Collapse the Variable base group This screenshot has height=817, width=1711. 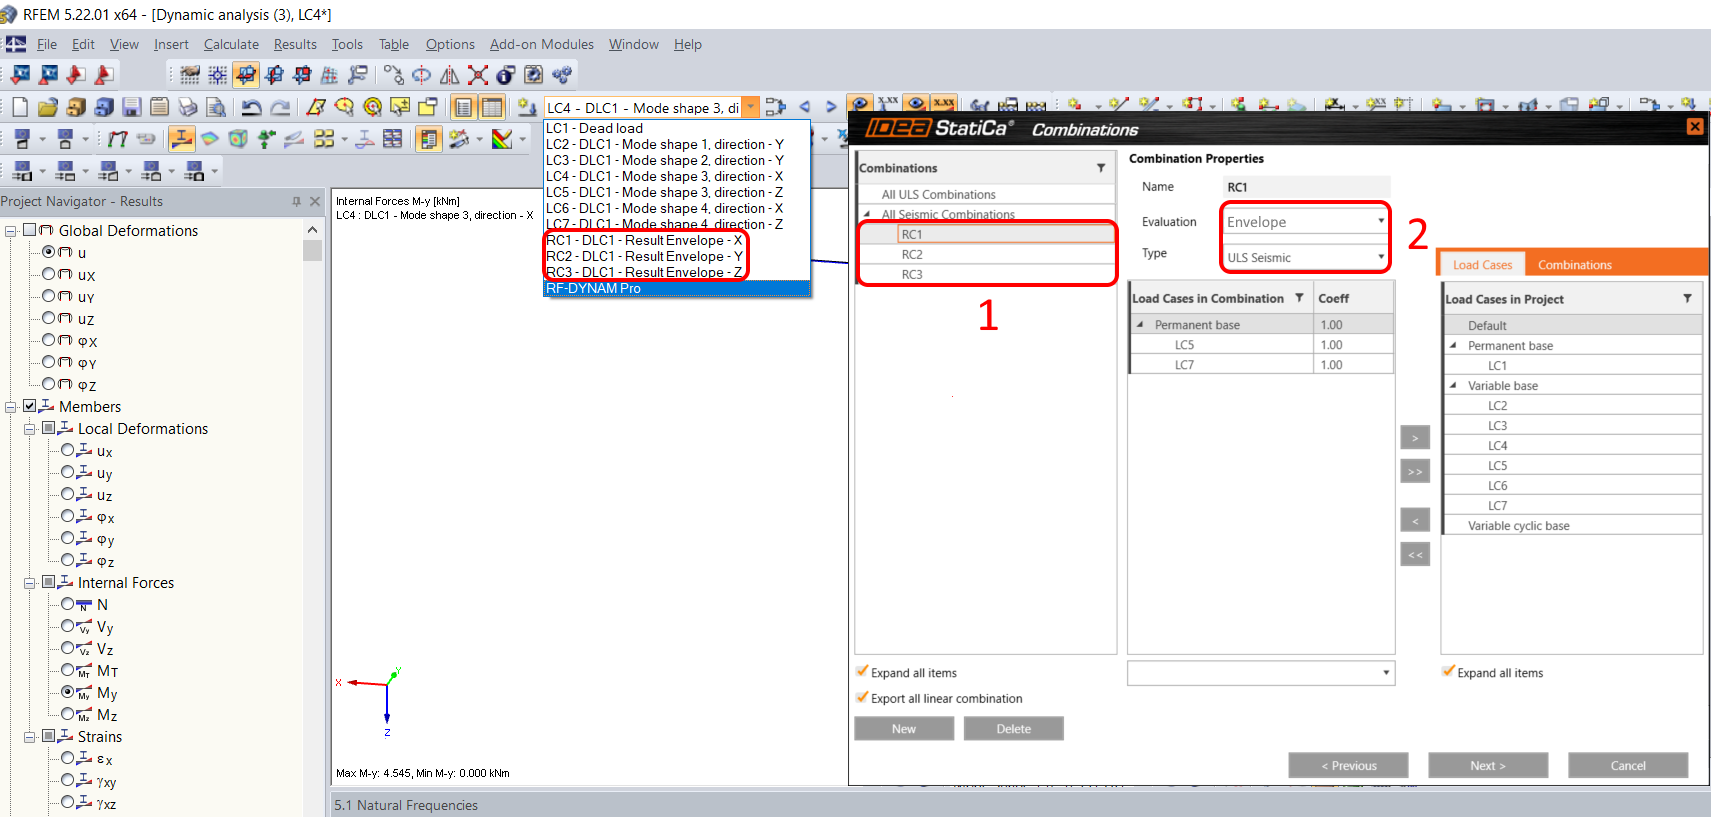point(1453,385)
